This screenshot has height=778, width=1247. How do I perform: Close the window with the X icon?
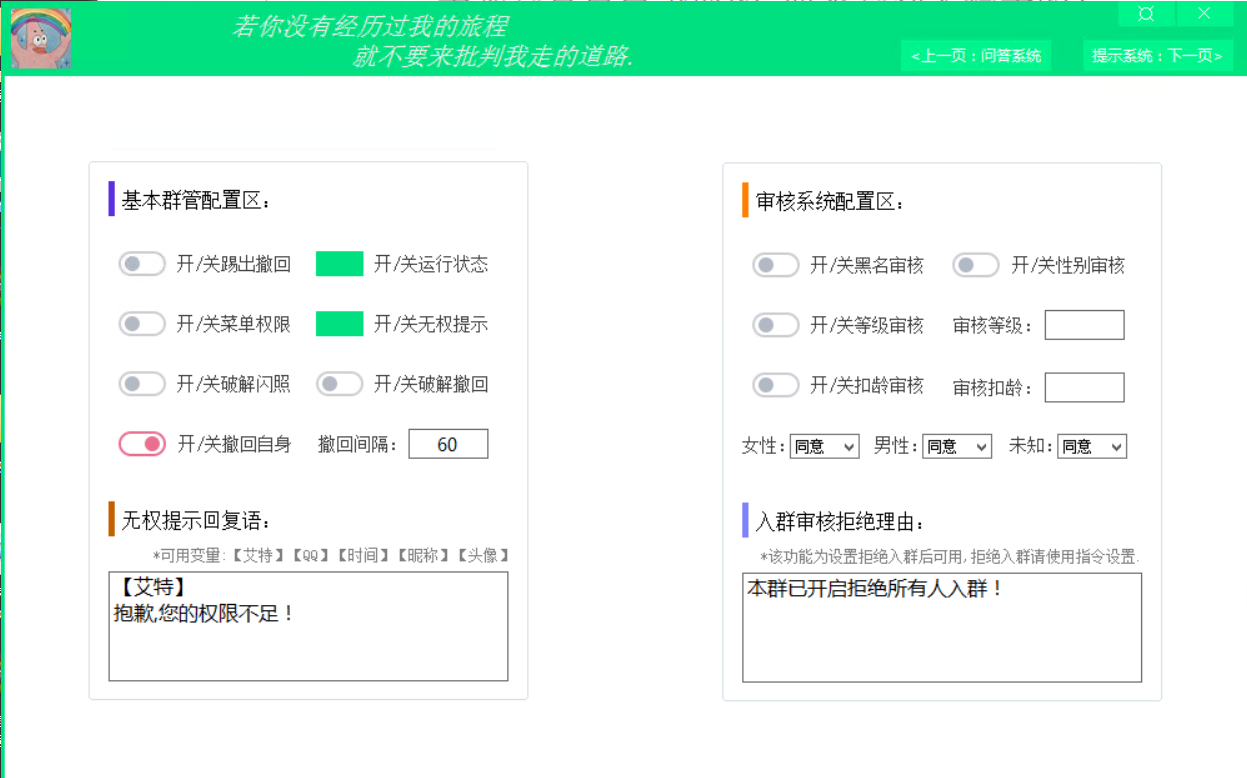point(1204,14)
